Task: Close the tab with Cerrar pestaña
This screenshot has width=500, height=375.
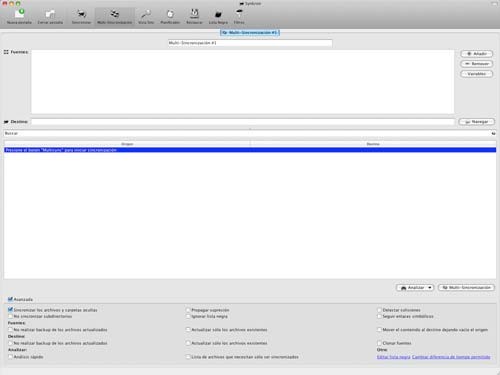Action: (50, 16)
